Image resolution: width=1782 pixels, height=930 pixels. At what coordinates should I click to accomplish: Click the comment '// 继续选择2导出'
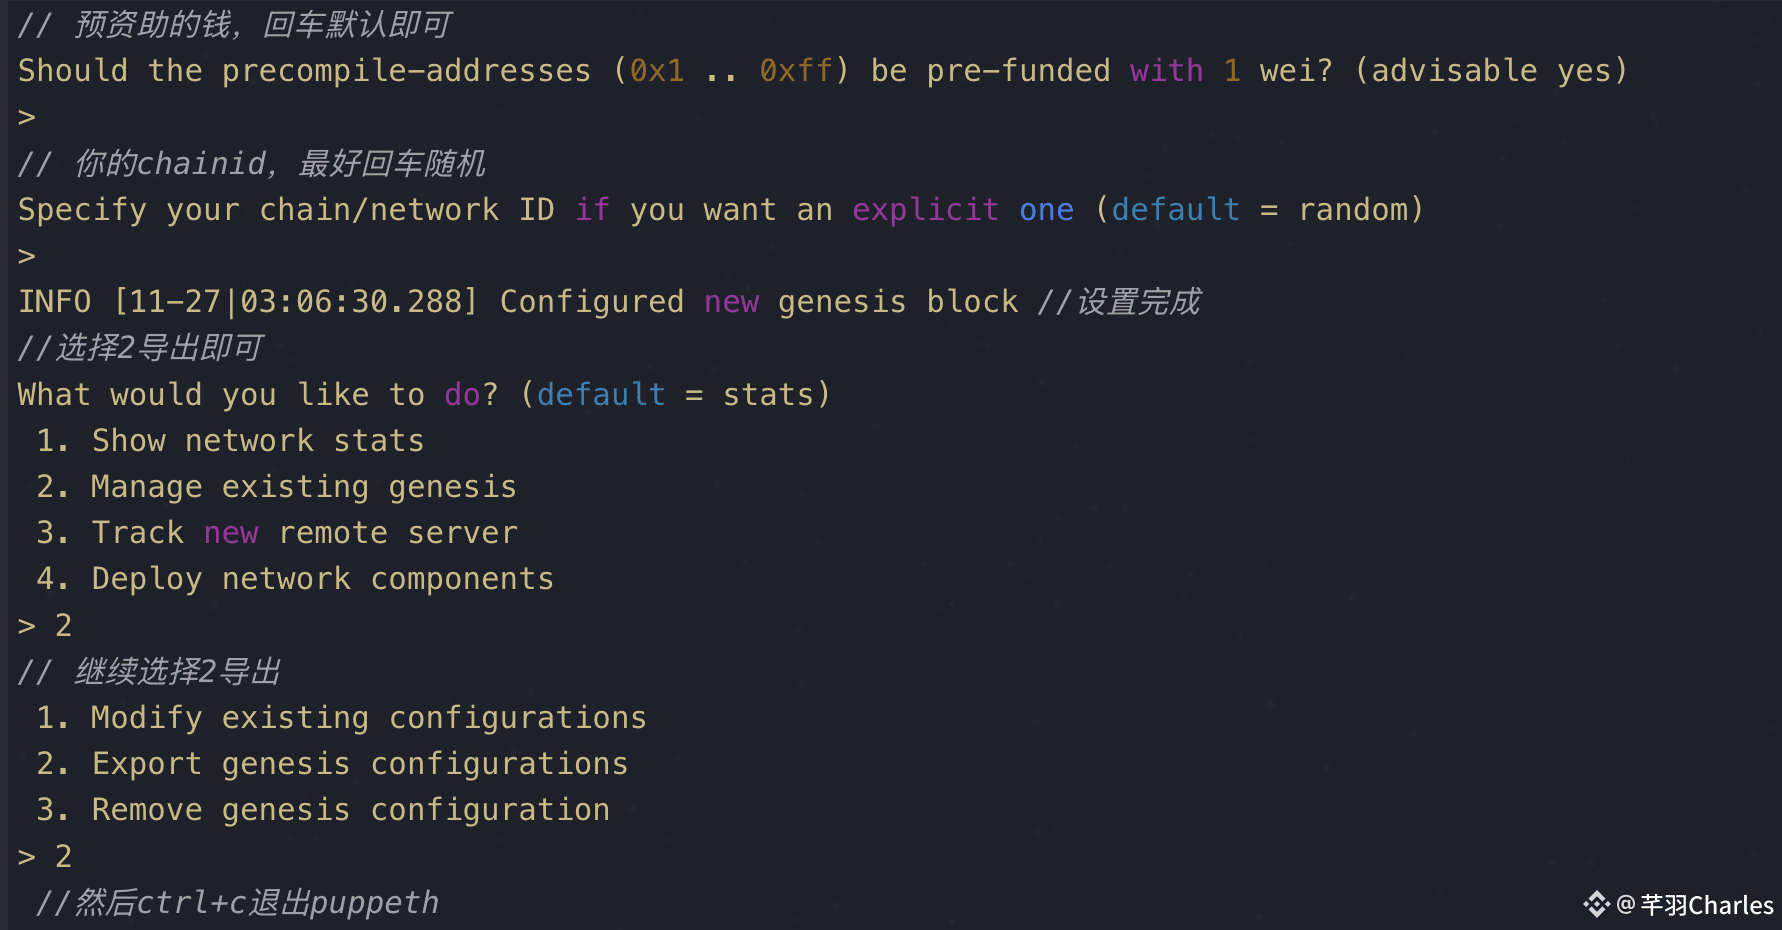click(x=150, y=672)
